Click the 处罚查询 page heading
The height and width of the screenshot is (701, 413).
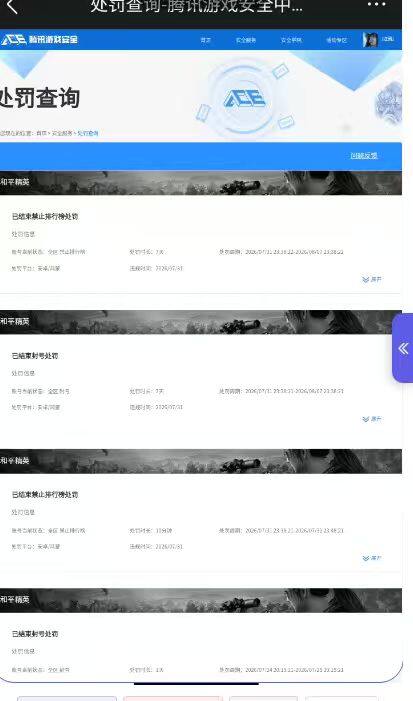pos(40,98)
